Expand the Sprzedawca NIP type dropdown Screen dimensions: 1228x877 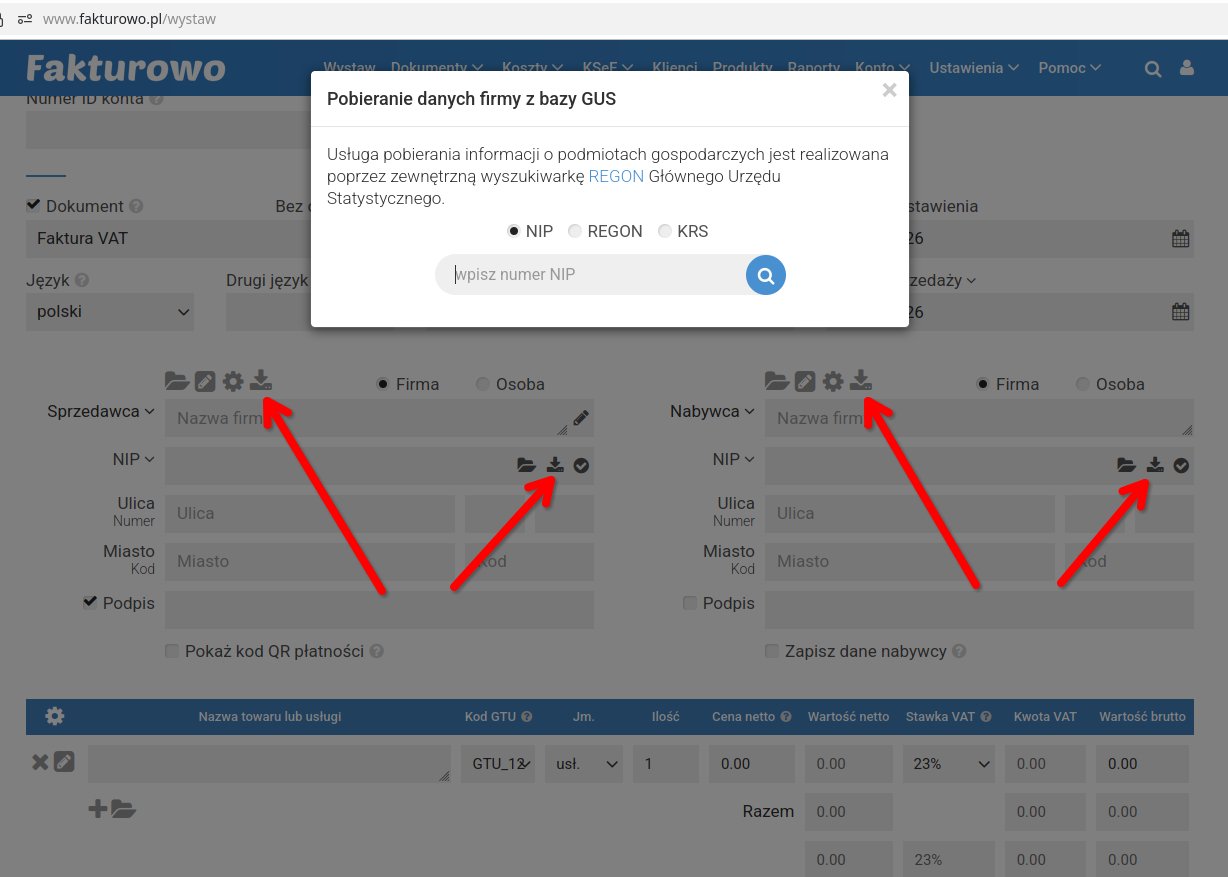(134, 459)
